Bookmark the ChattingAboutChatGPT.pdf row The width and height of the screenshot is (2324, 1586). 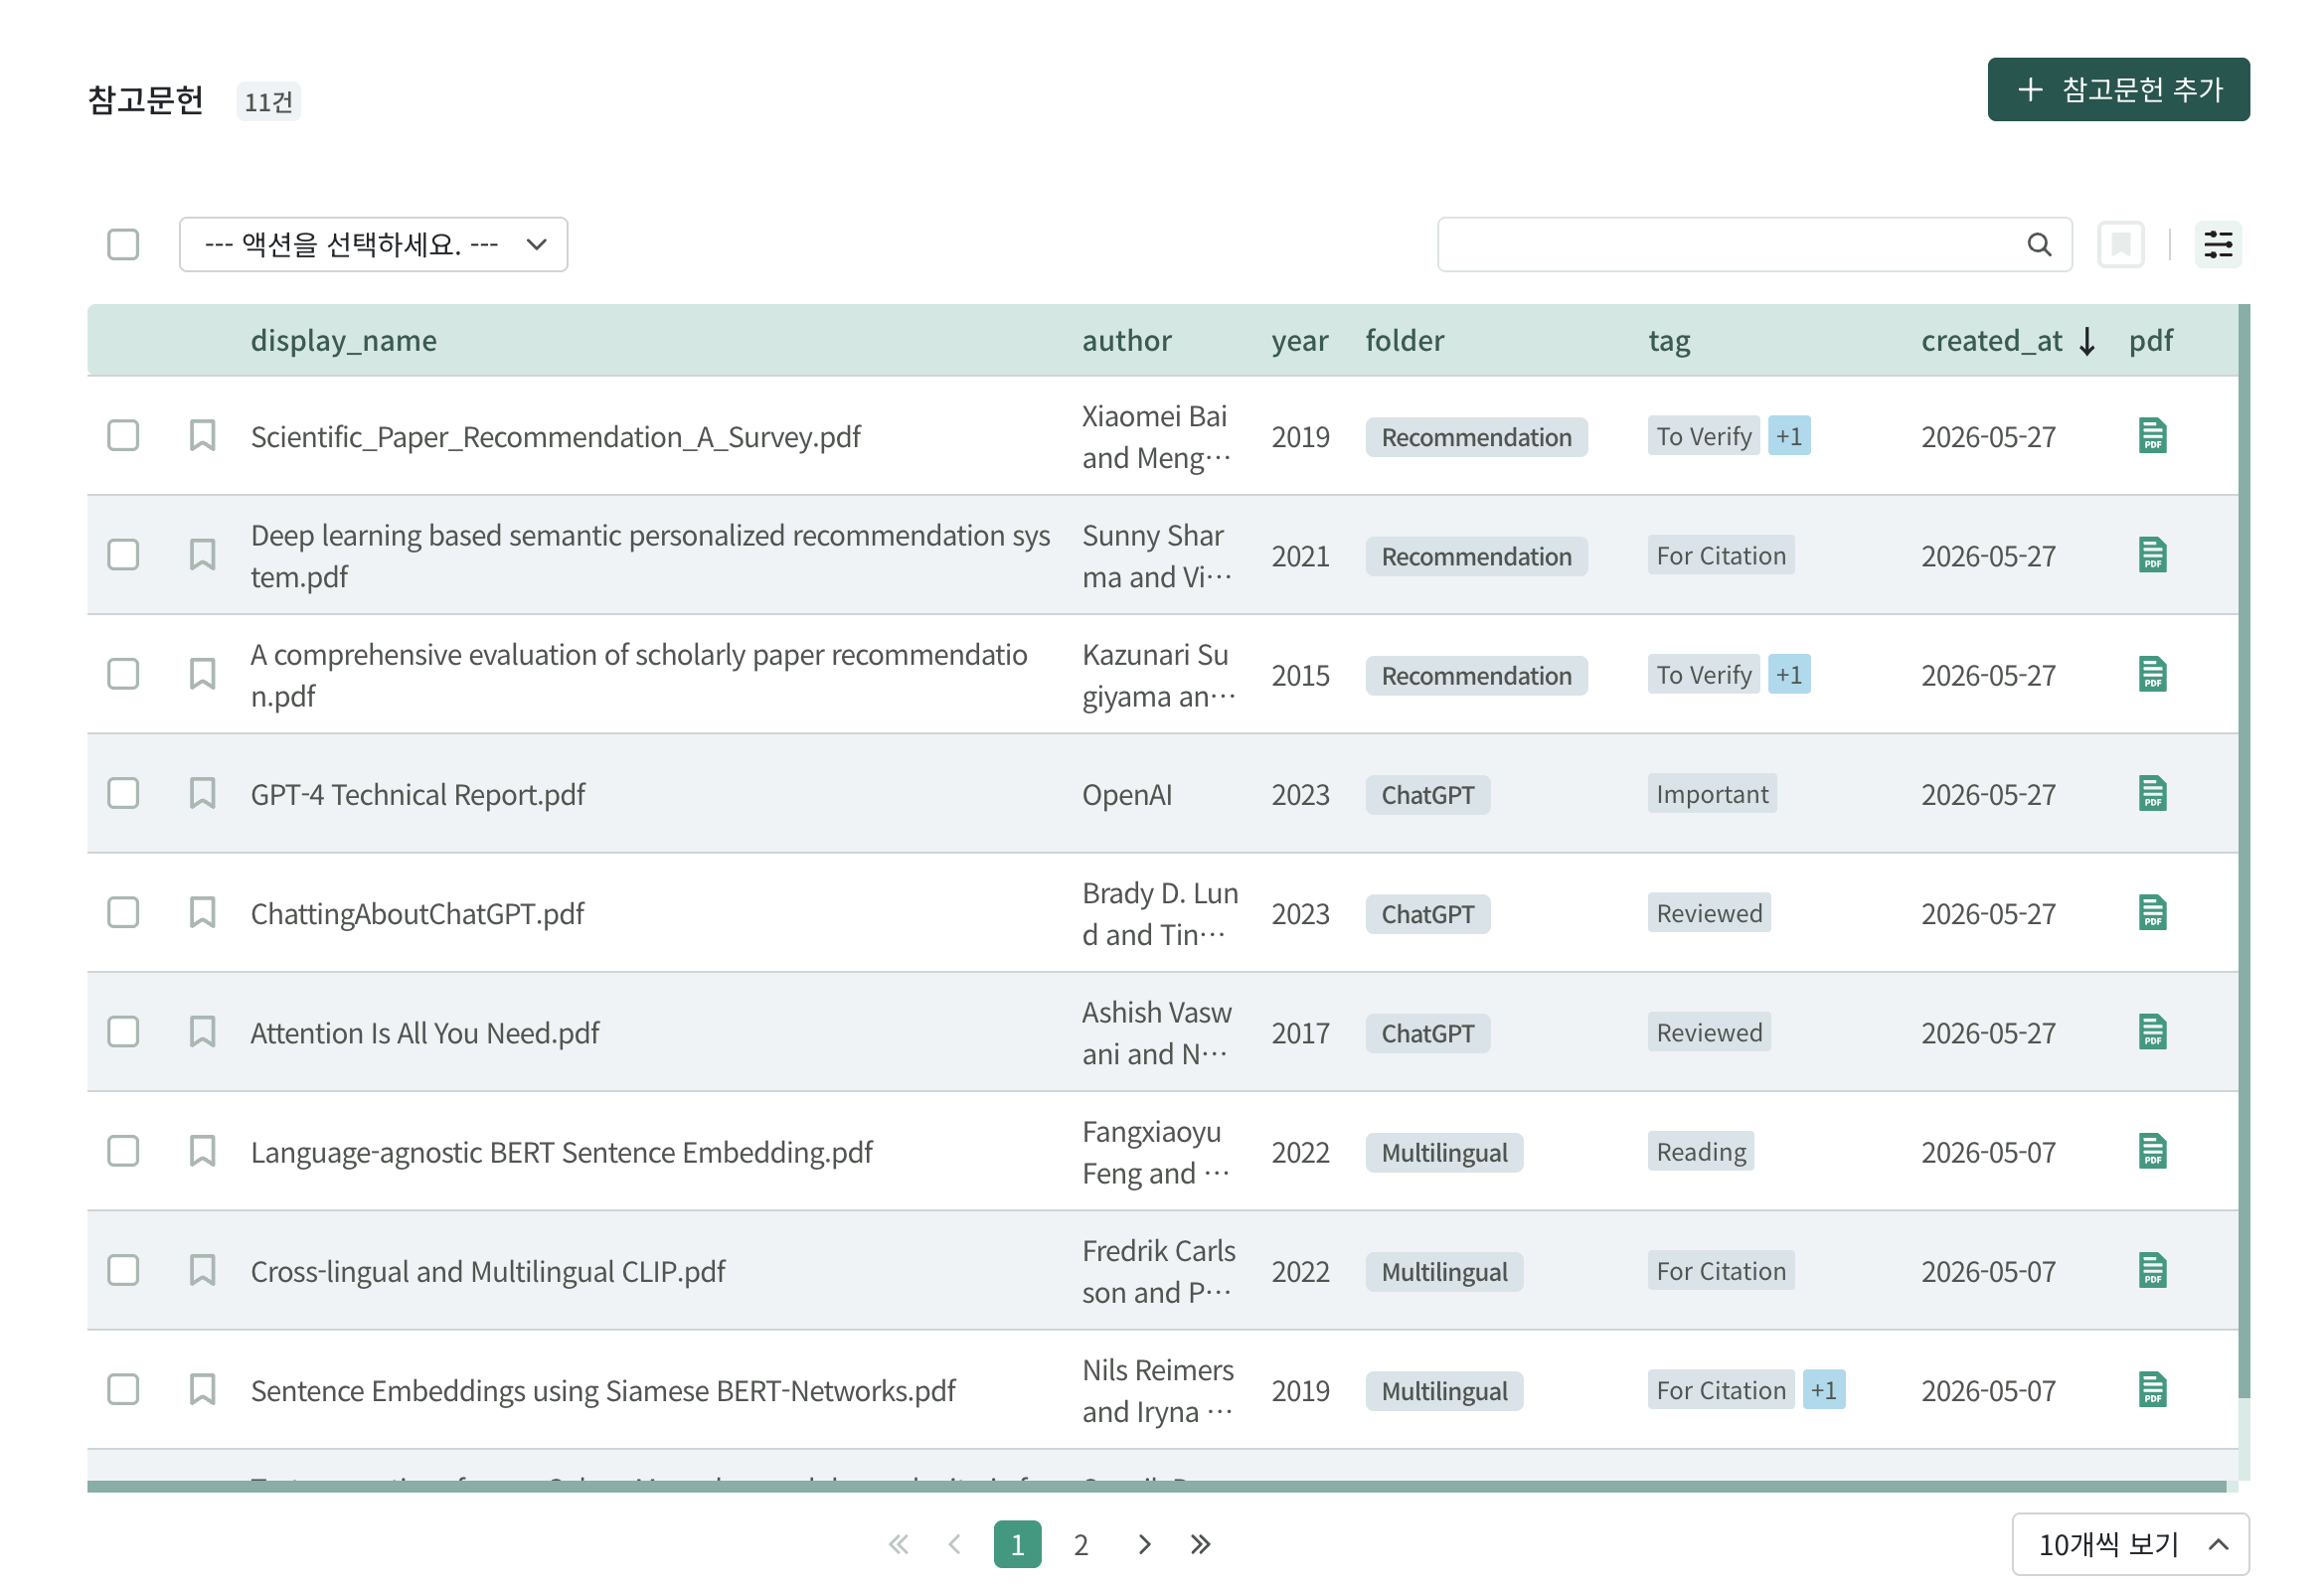pyautogui.click(x=202, y=912)
